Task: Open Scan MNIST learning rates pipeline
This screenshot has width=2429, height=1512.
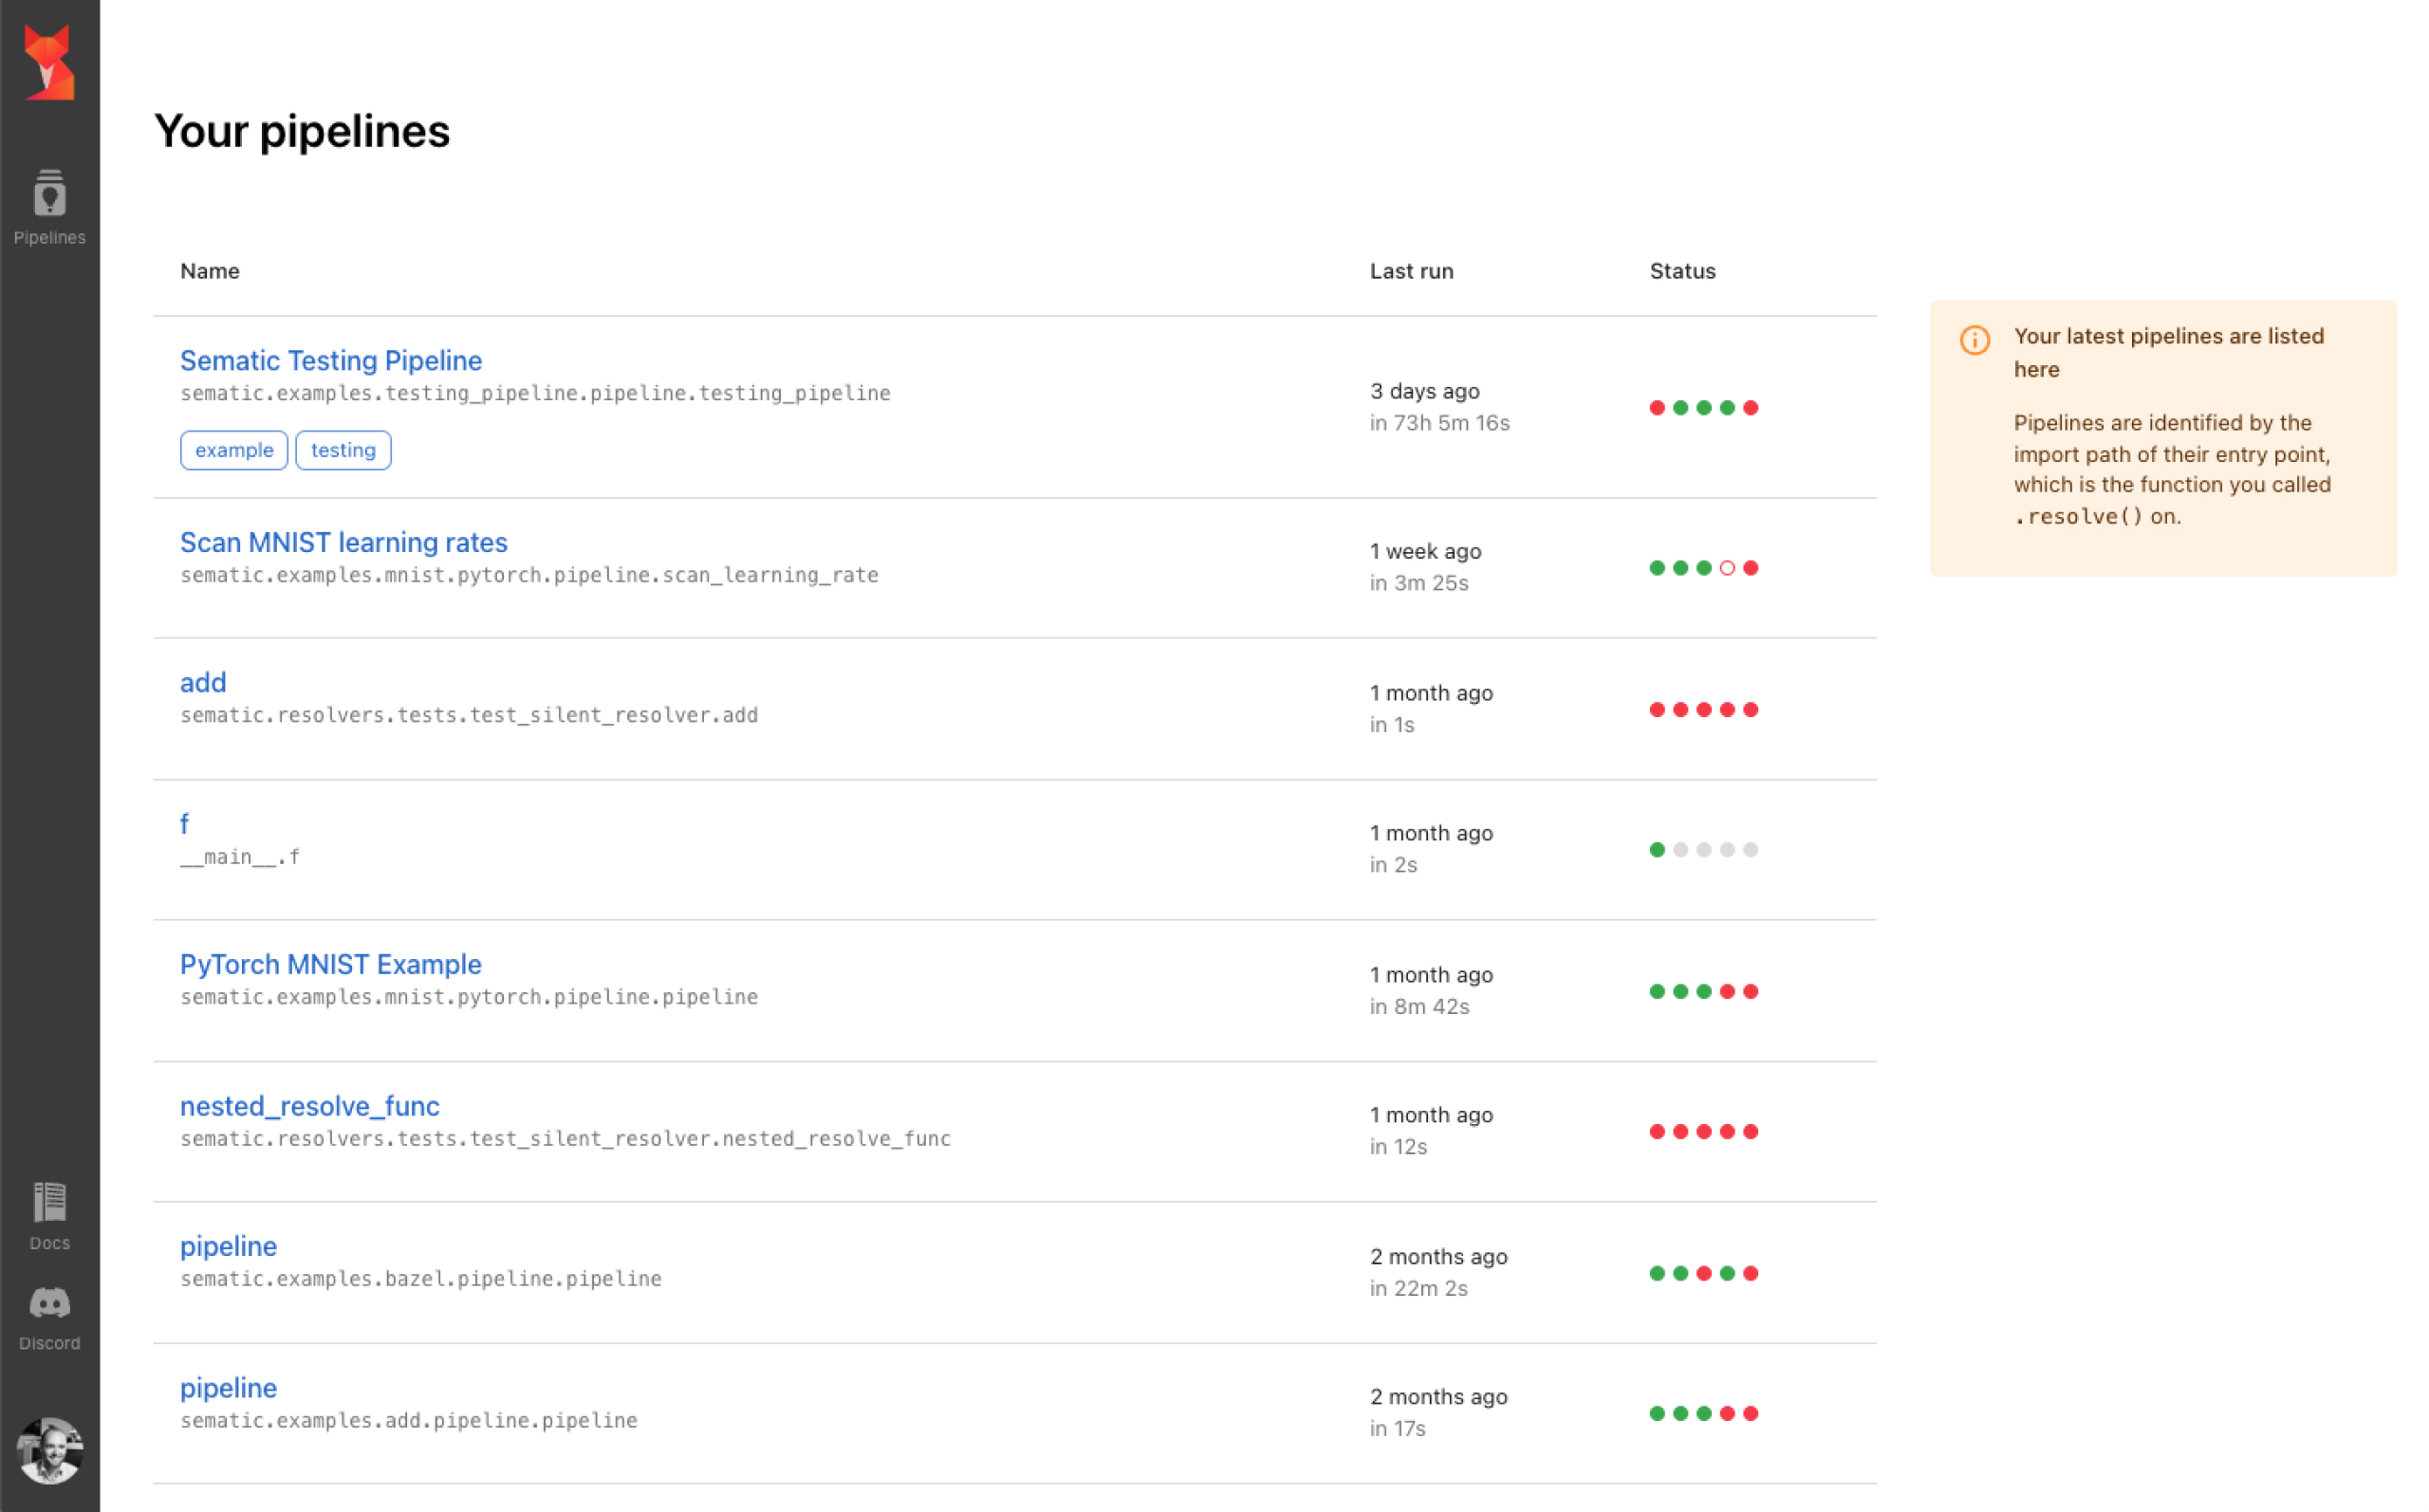Action: coord(344,542)
